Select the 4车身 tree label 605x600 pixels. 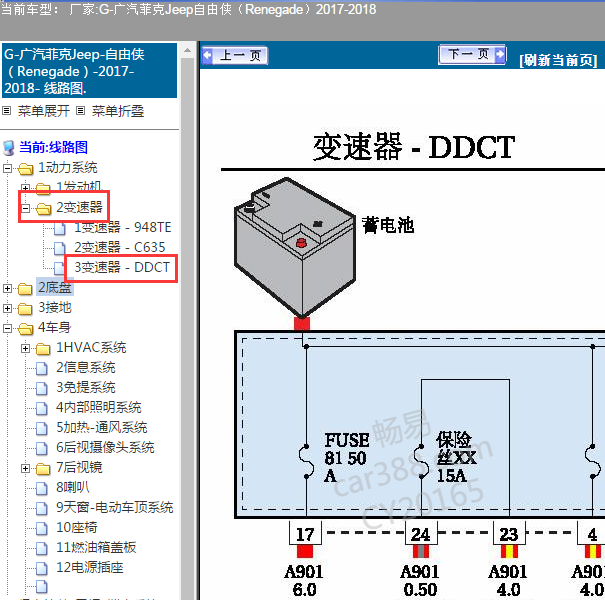point(54,328)
